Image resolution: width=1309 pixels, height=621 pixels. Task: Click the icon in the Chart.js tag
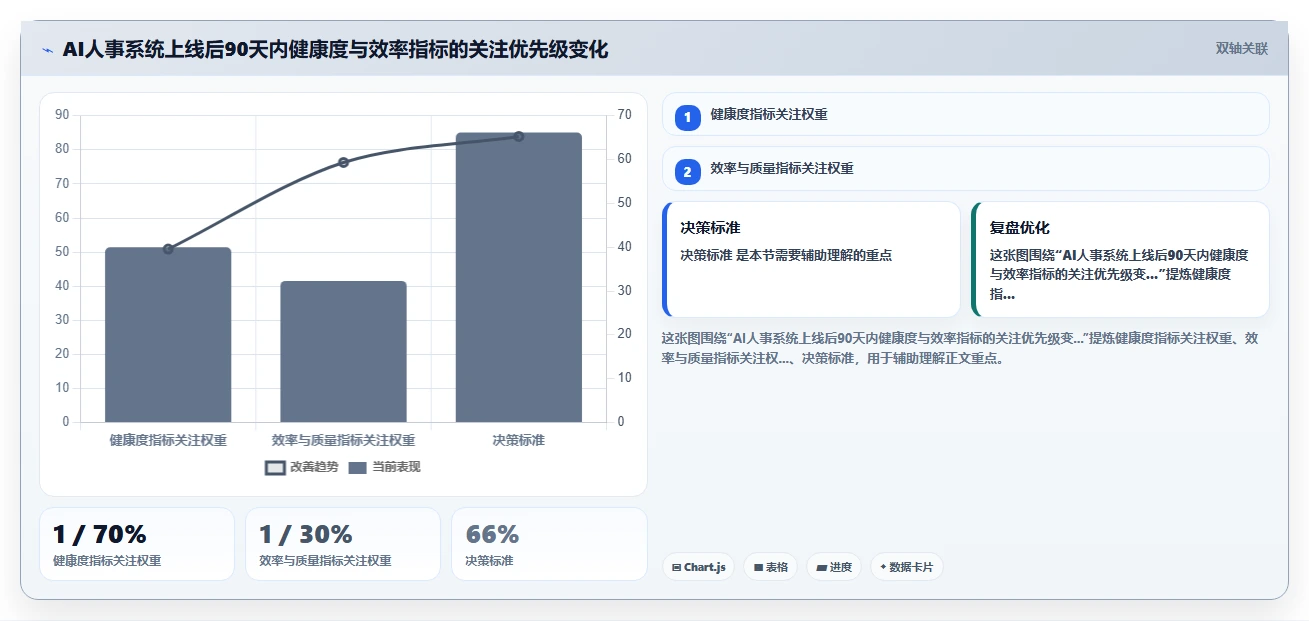(677, 567)
